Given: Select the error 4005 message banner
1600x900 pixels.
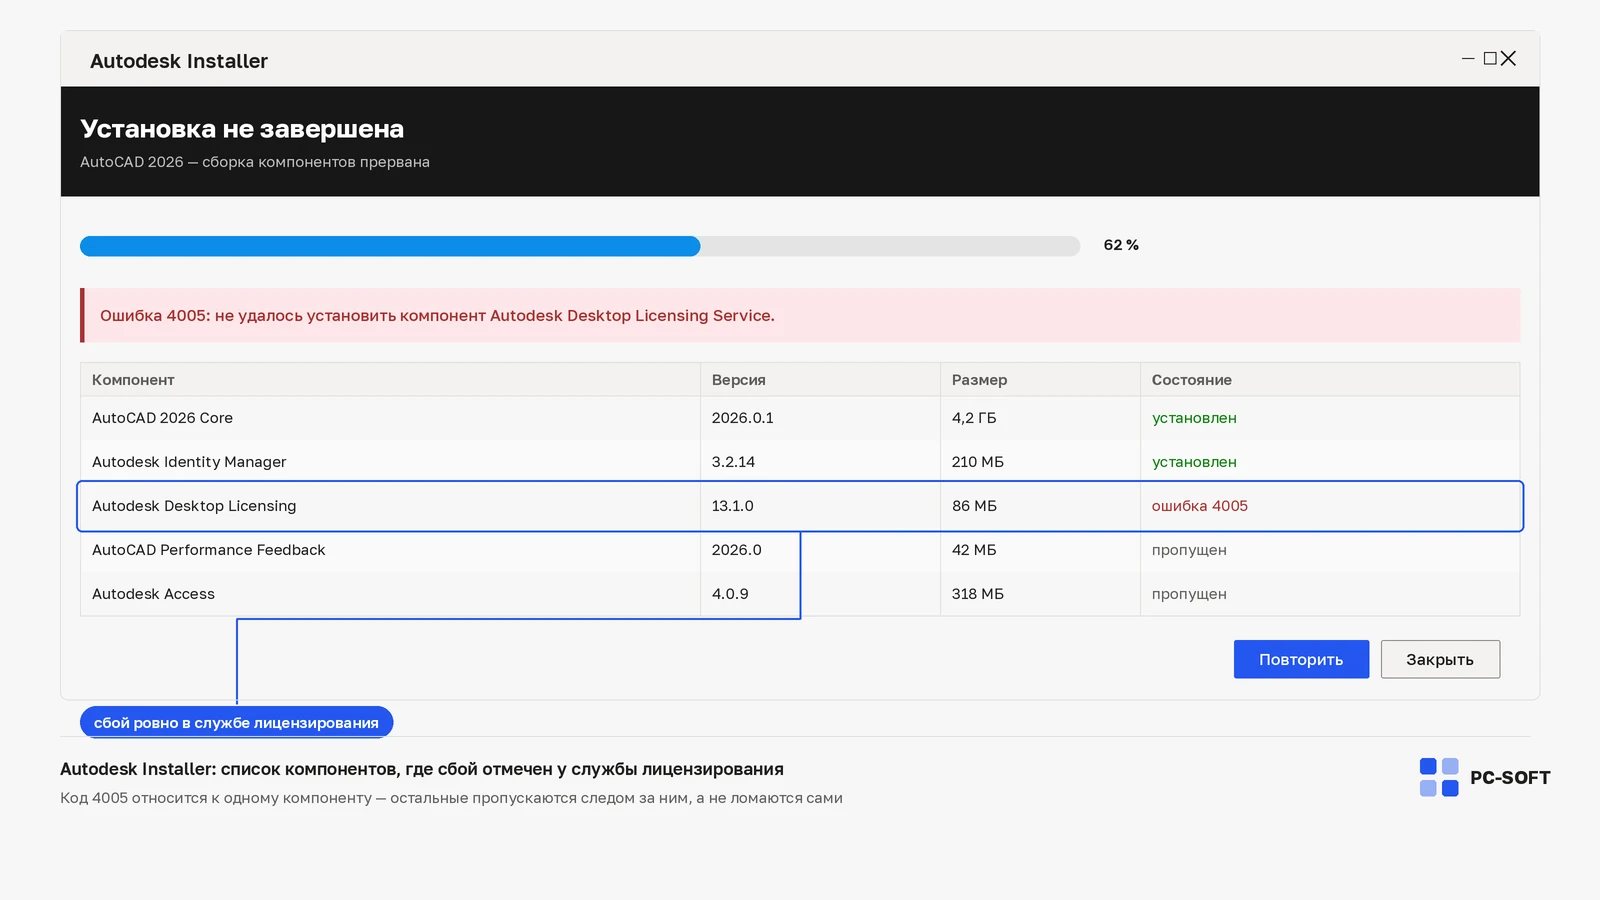Looking at the screenshot, I should [800, 315].
